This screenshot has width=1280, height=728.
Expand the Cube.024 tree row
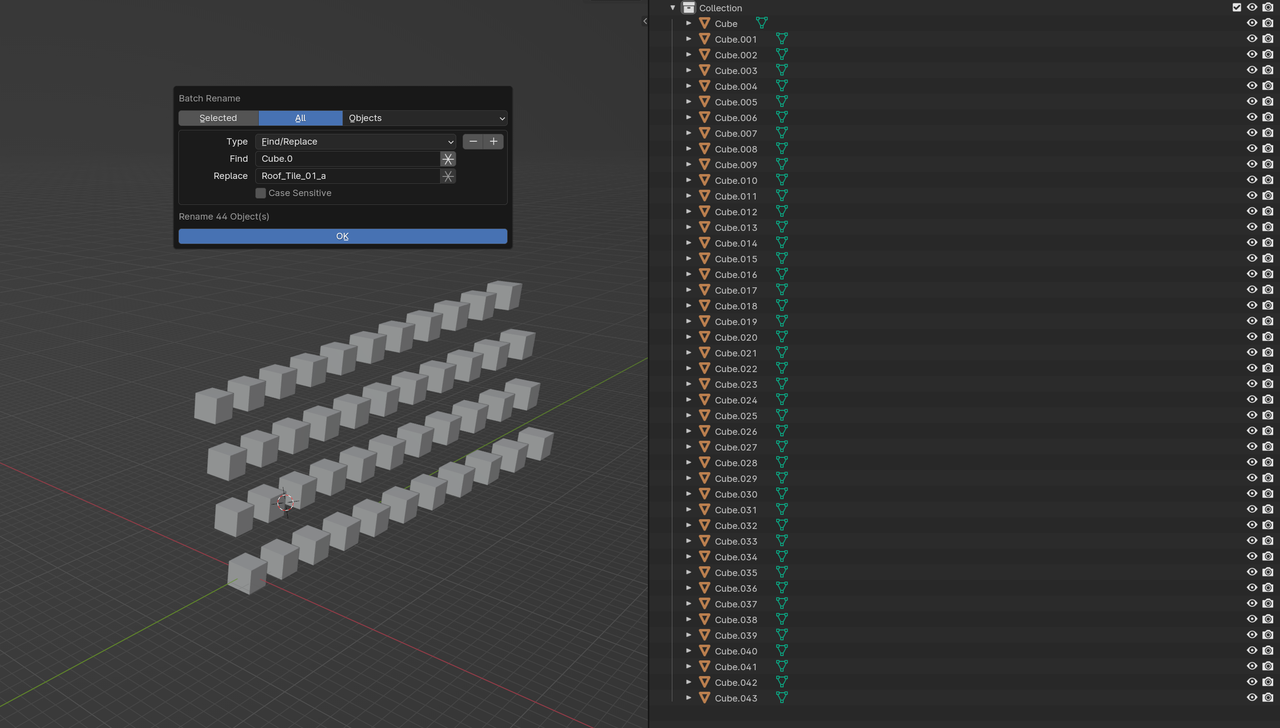[x=689, y=400]
